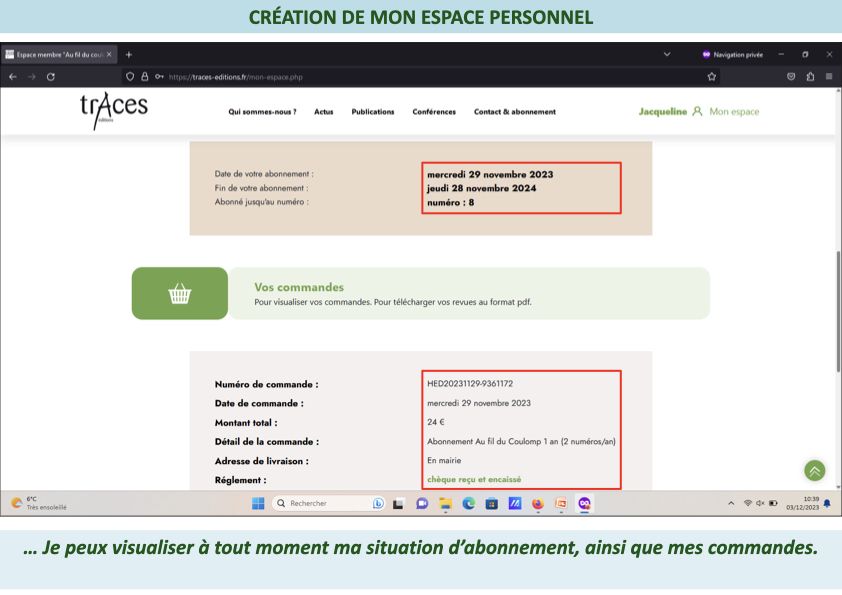Launch Microsoft Edge from the taskbar
This screenshot has height=595, width=842.
coord(469,503)
